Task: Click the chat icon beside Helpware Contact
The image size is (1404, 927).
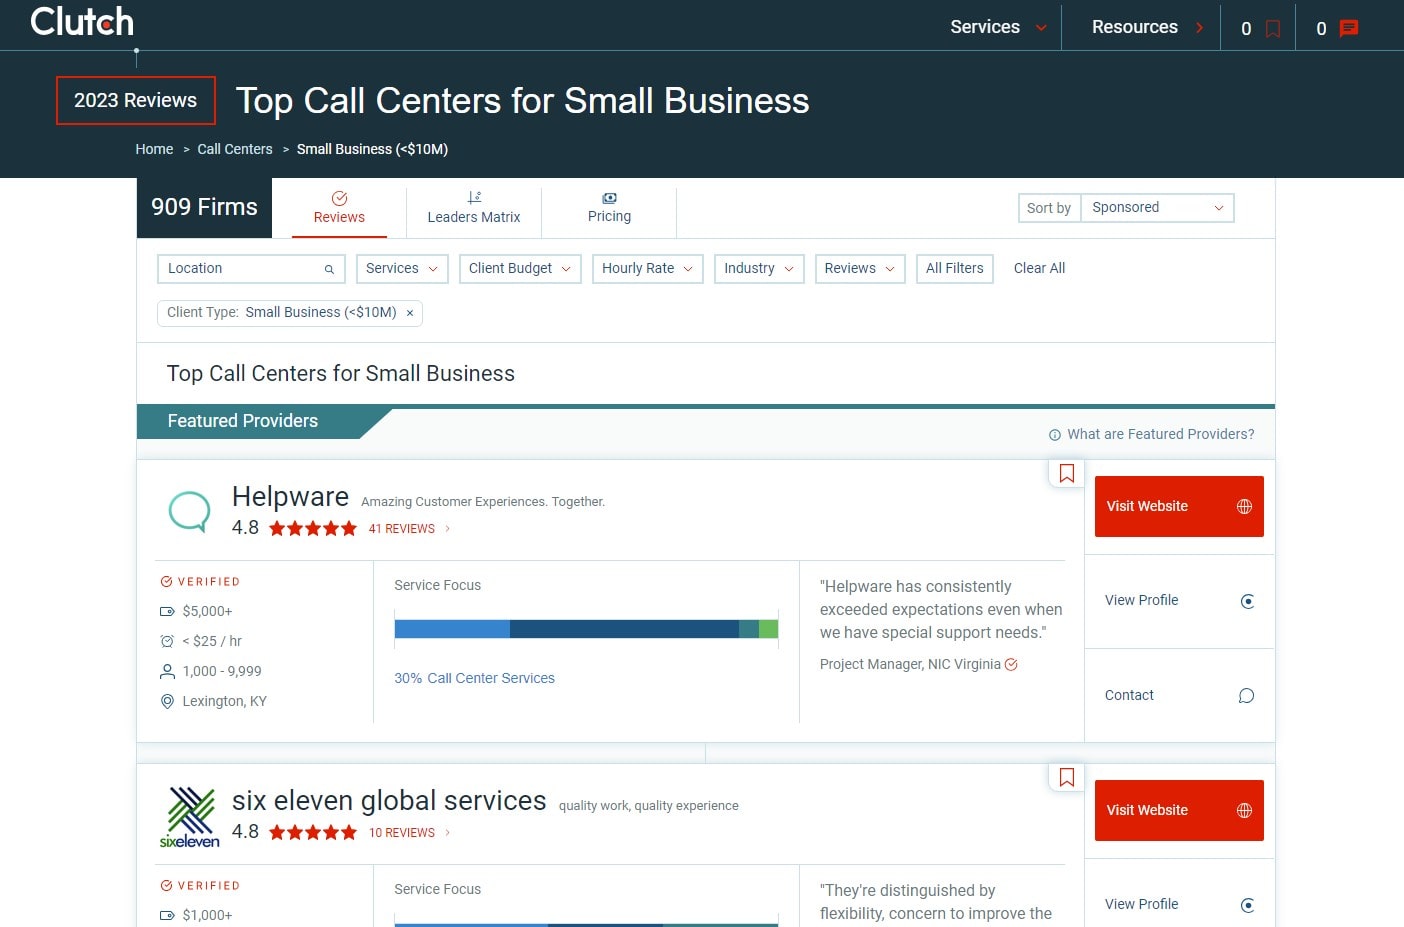Action: point(1246,696)
